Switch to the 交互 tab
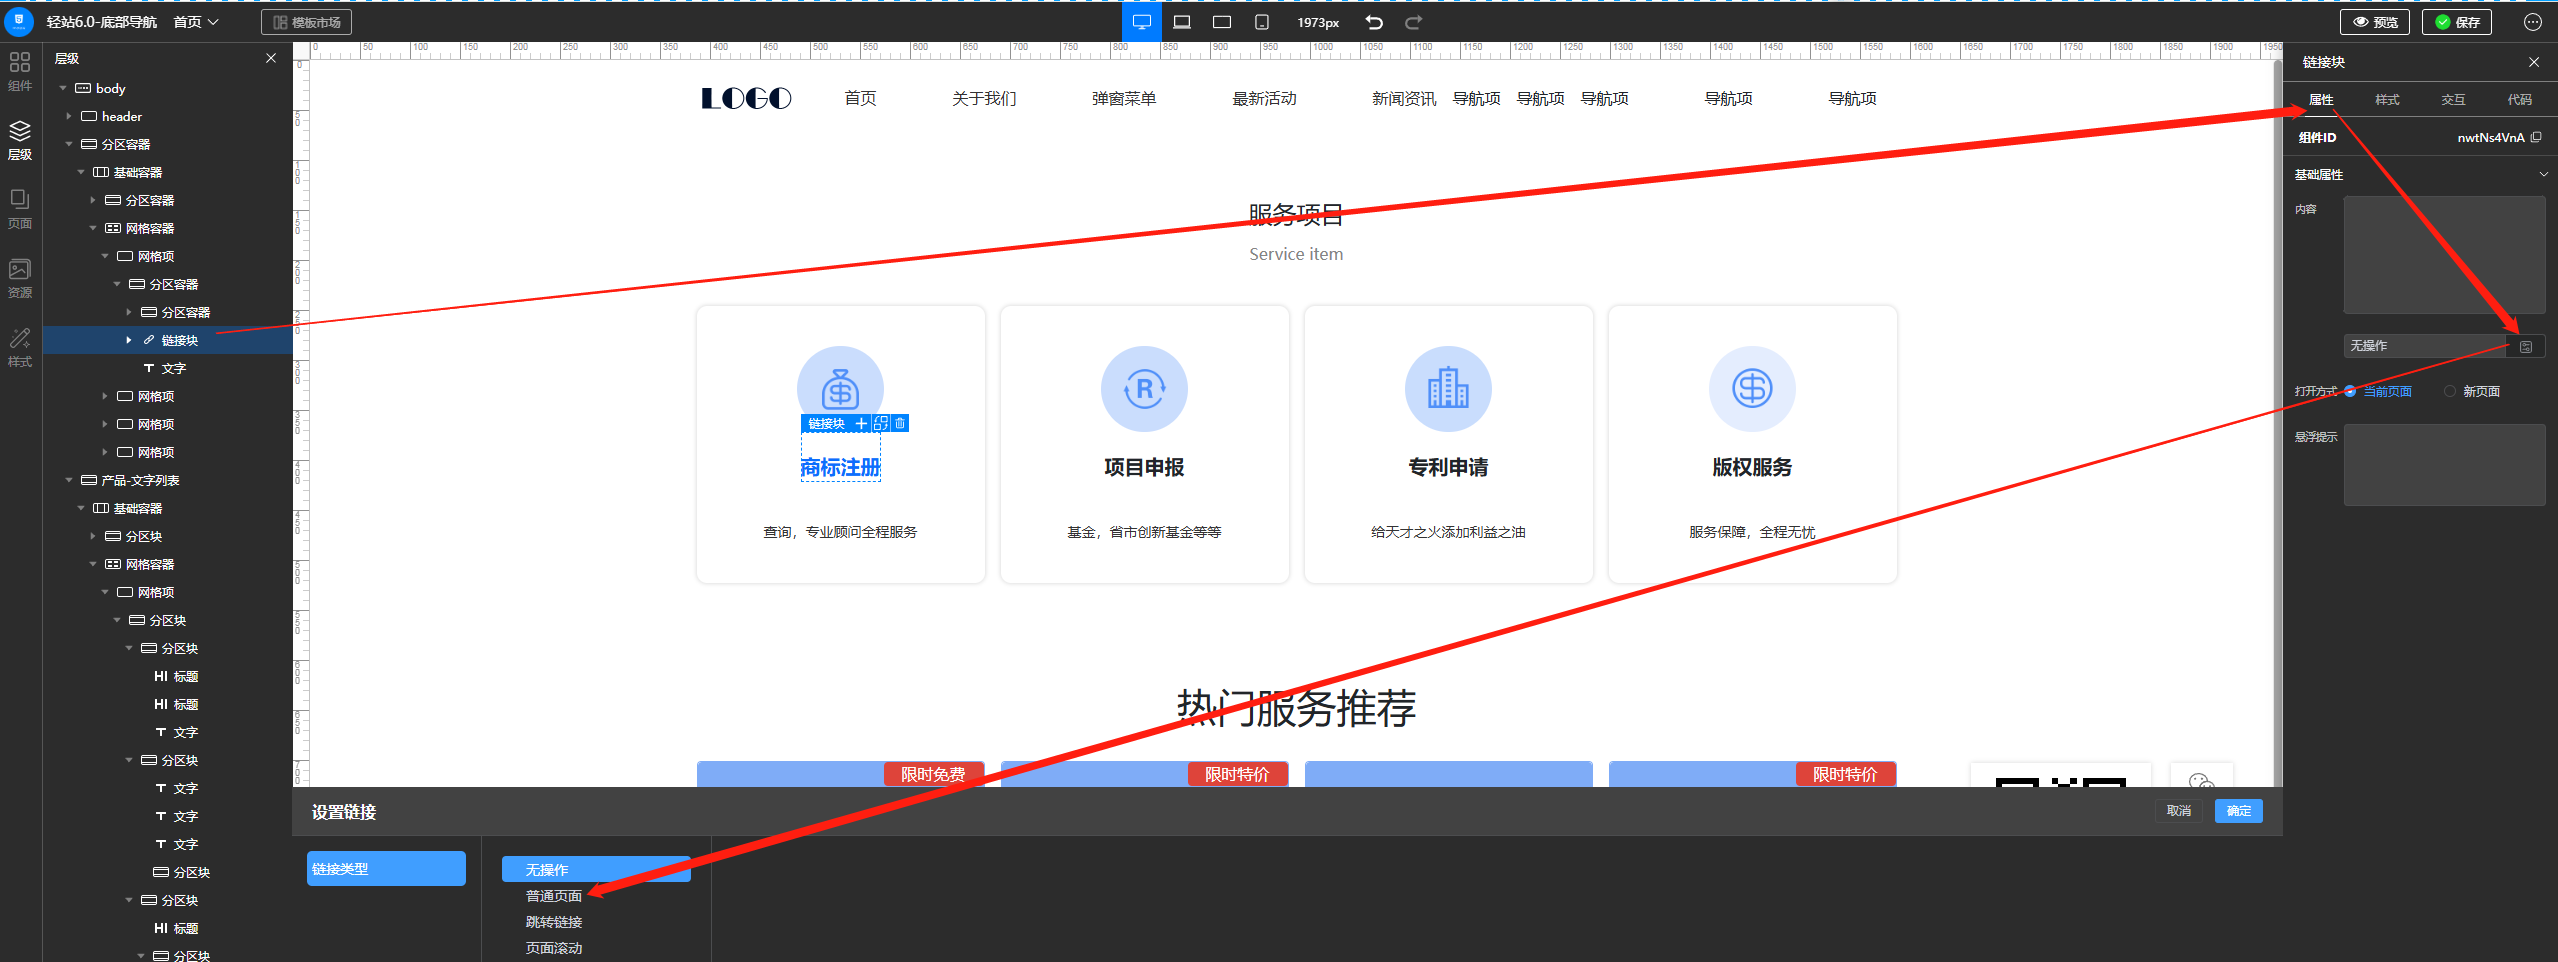This screenshot has width=2558, height=962. click(2453, 99)
